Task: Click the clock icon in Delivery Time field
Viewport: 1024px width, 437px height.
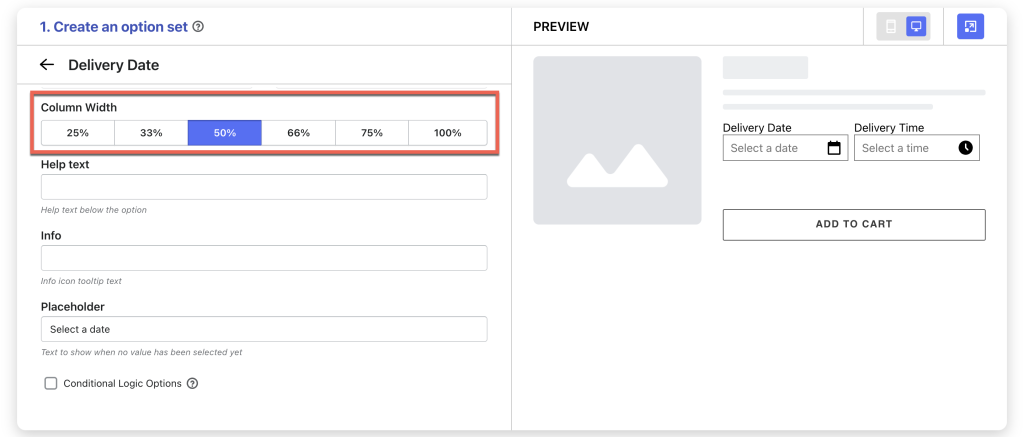Action: pos(965,148)
